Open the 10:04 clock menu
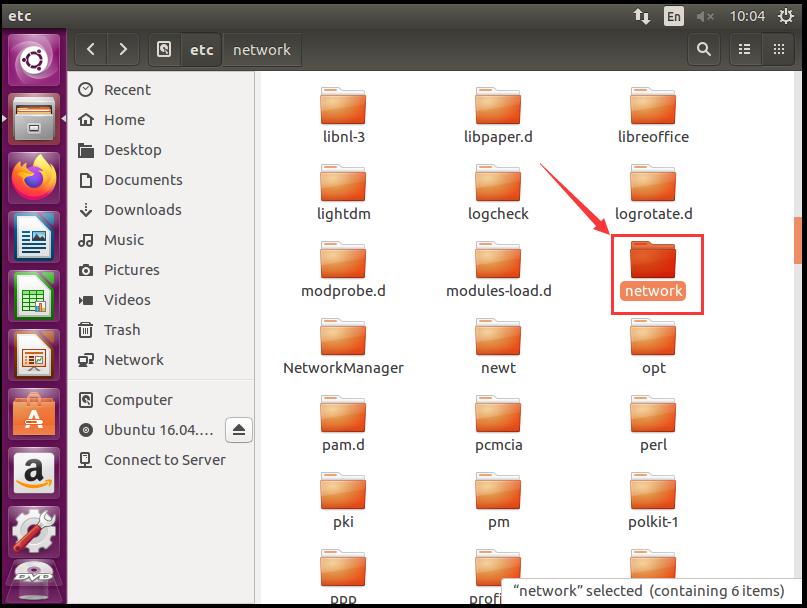 [747, 16]
